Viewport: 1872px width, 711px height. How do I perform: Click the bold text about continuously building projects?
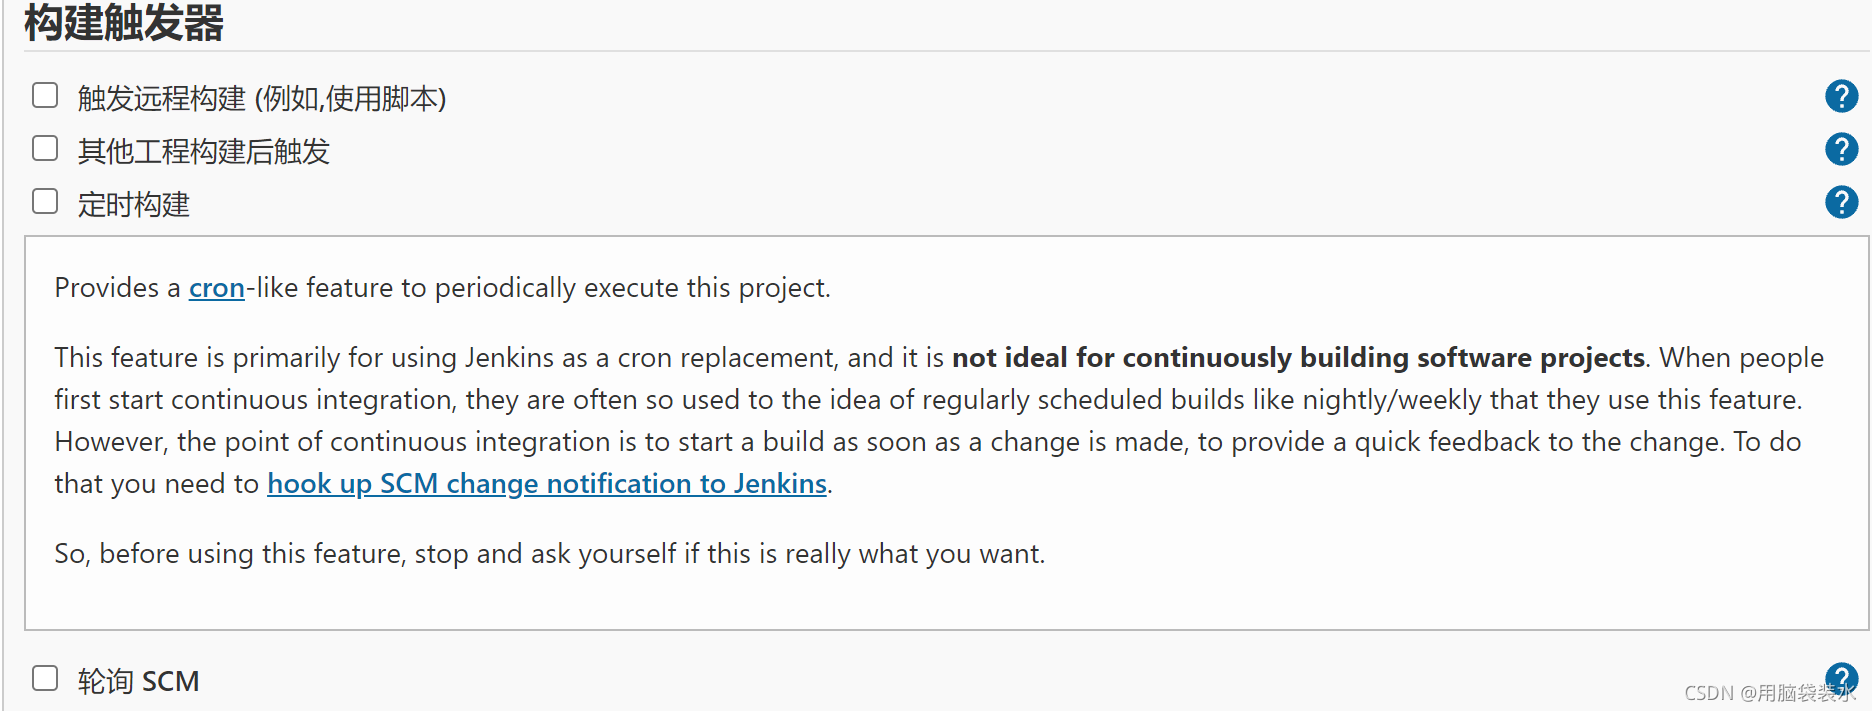[1298, 358]
